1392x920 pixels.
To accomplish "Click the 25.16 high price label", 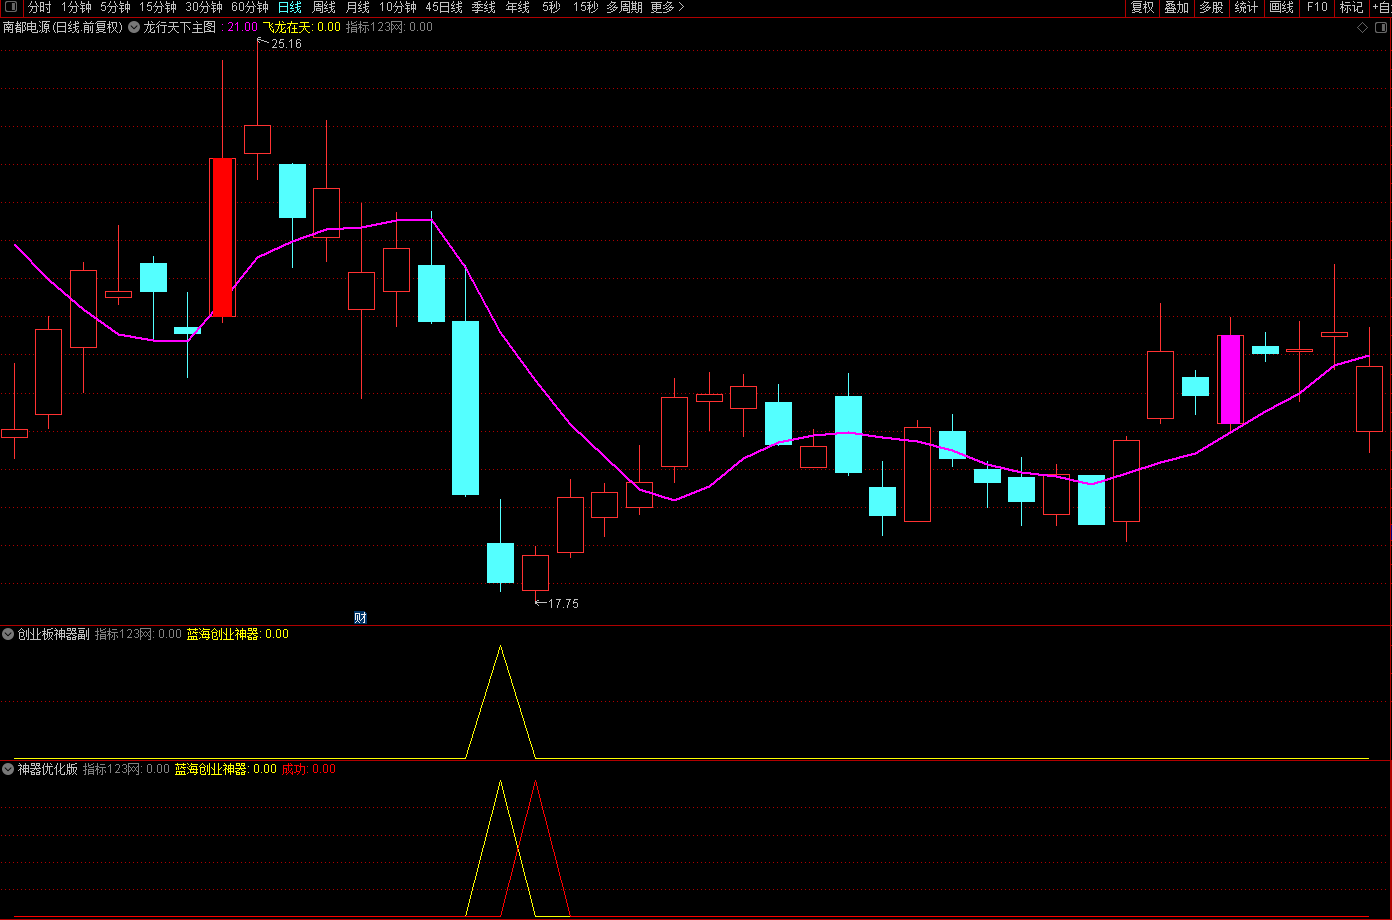I will 286,44.
